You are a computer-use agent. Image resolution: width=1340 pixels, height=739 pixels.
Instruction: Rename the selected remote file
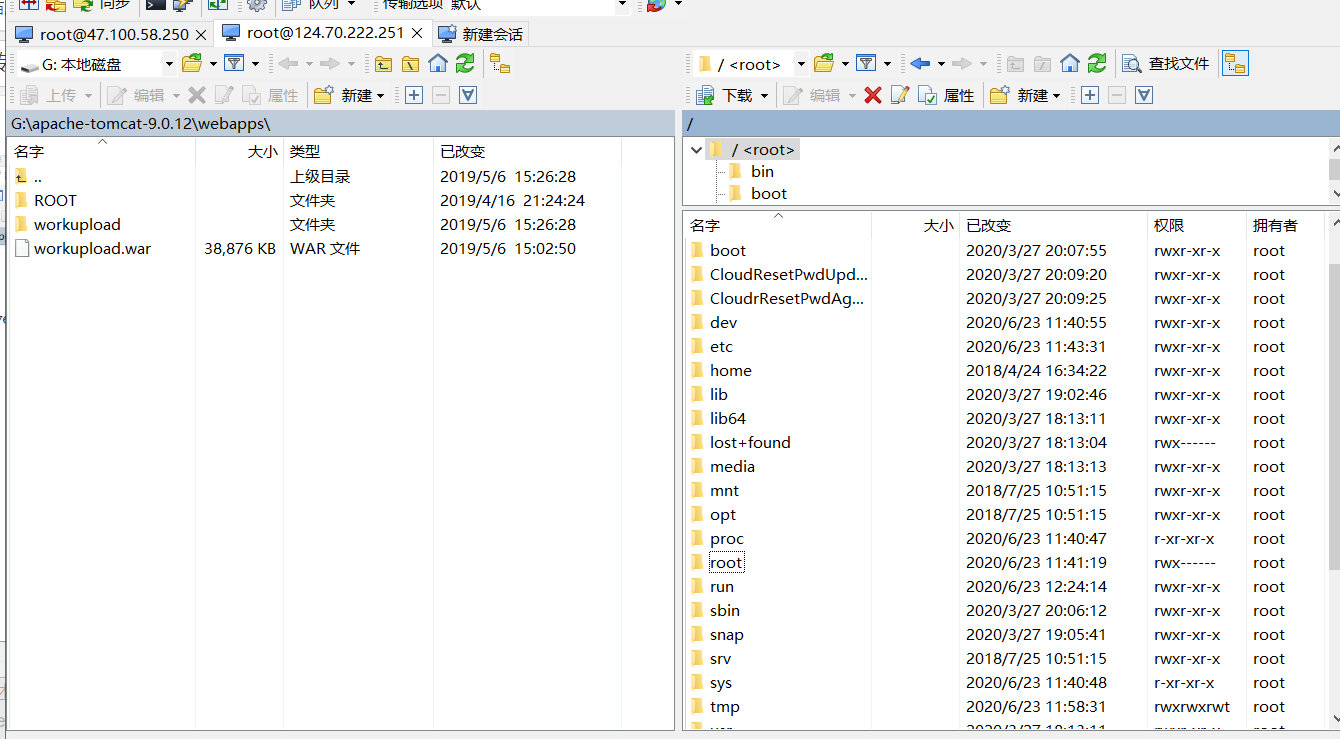(x=900, y=95)
